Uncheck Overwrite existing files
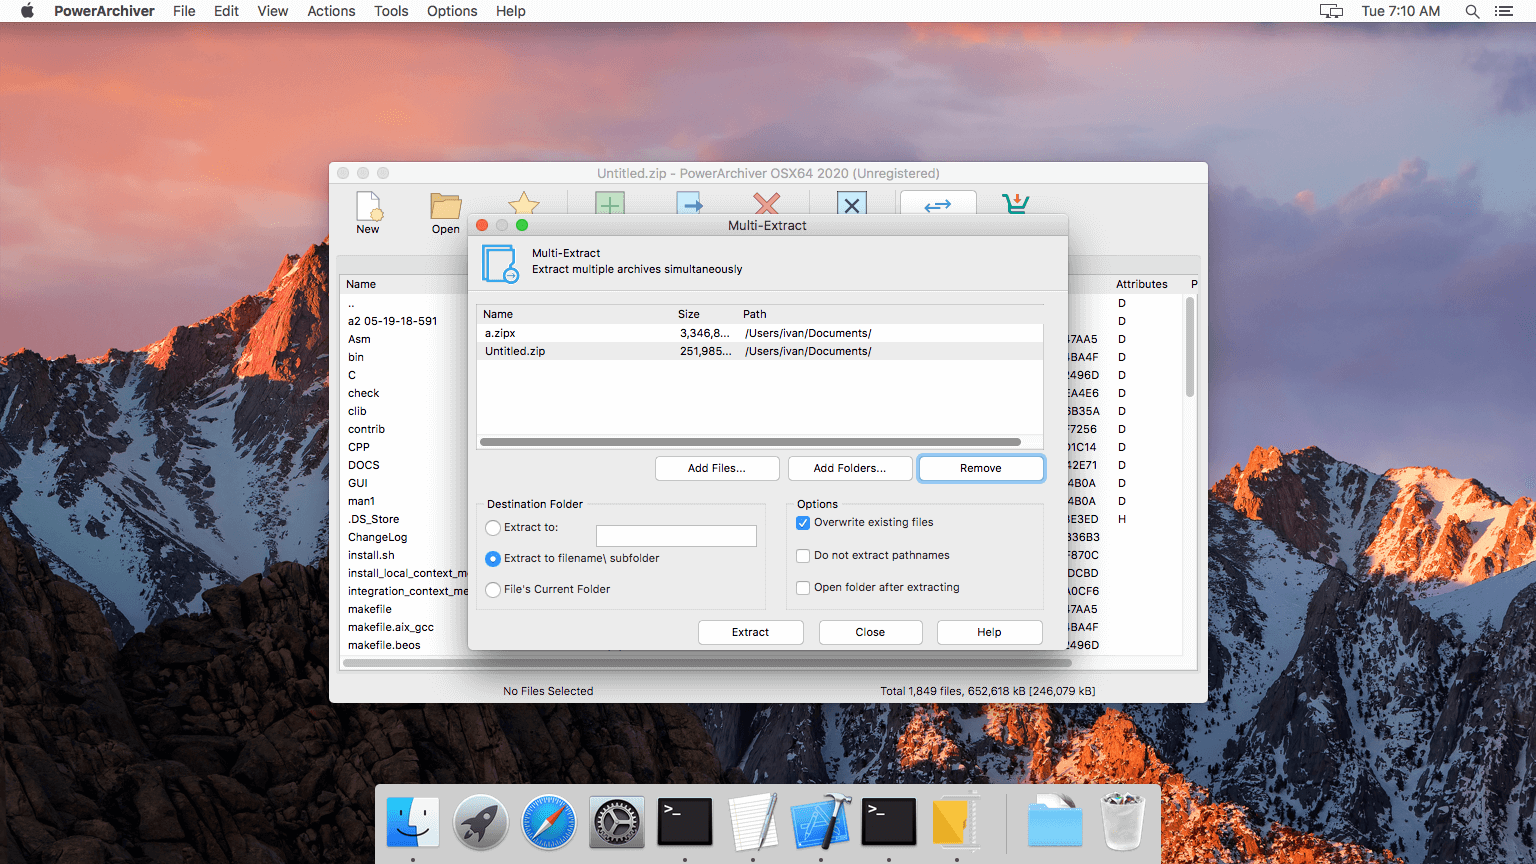Viewport: 1536px width, 864px height. point(803,523)
